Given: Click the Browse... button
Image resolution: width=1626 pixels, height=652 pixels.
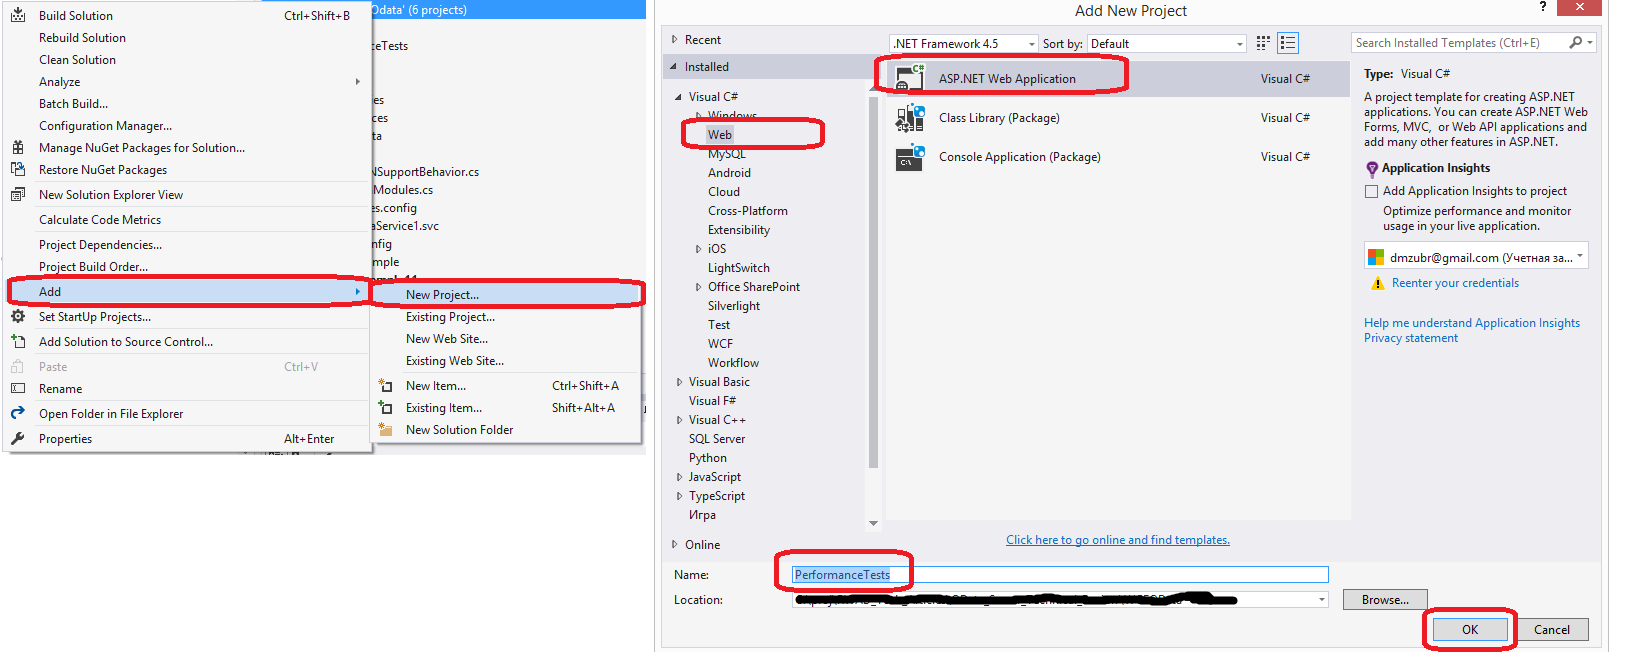Looking at the screenshot, I should [1385, 599].
